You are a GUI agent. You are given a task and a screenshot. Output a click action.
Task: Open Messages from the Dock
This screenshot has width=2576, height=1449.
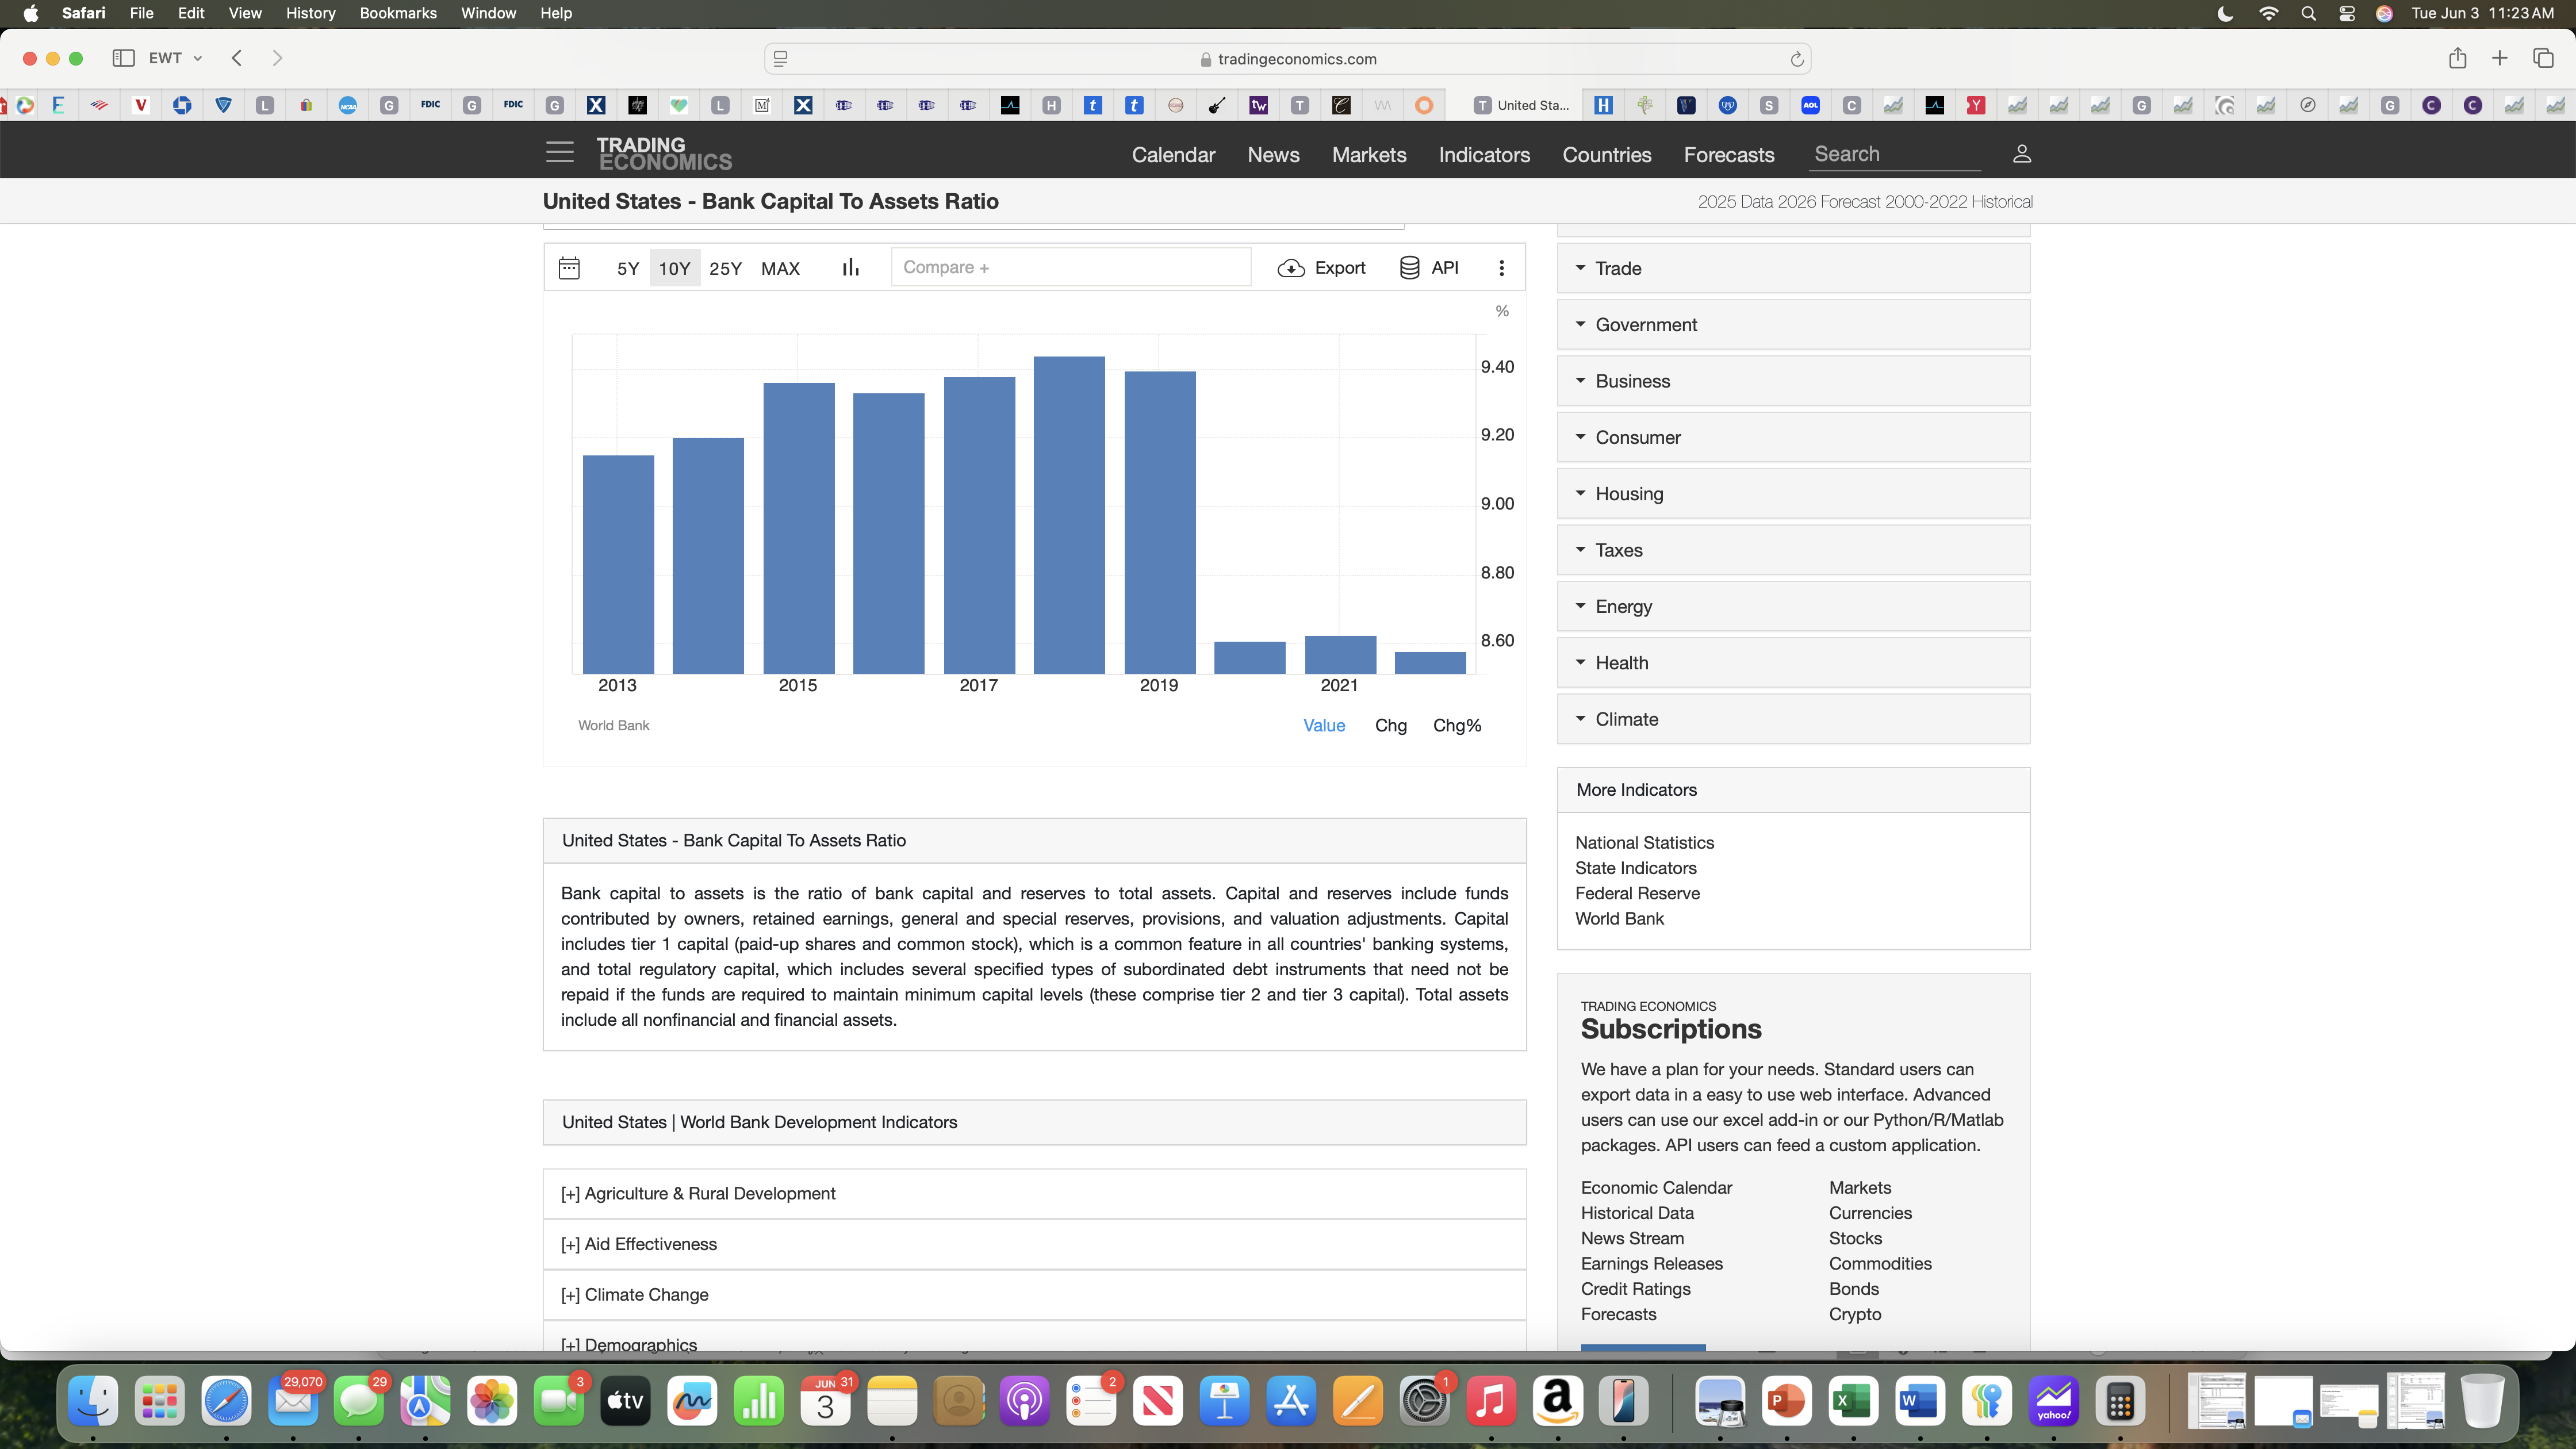pyautogui.click(x=359, y=1401)
